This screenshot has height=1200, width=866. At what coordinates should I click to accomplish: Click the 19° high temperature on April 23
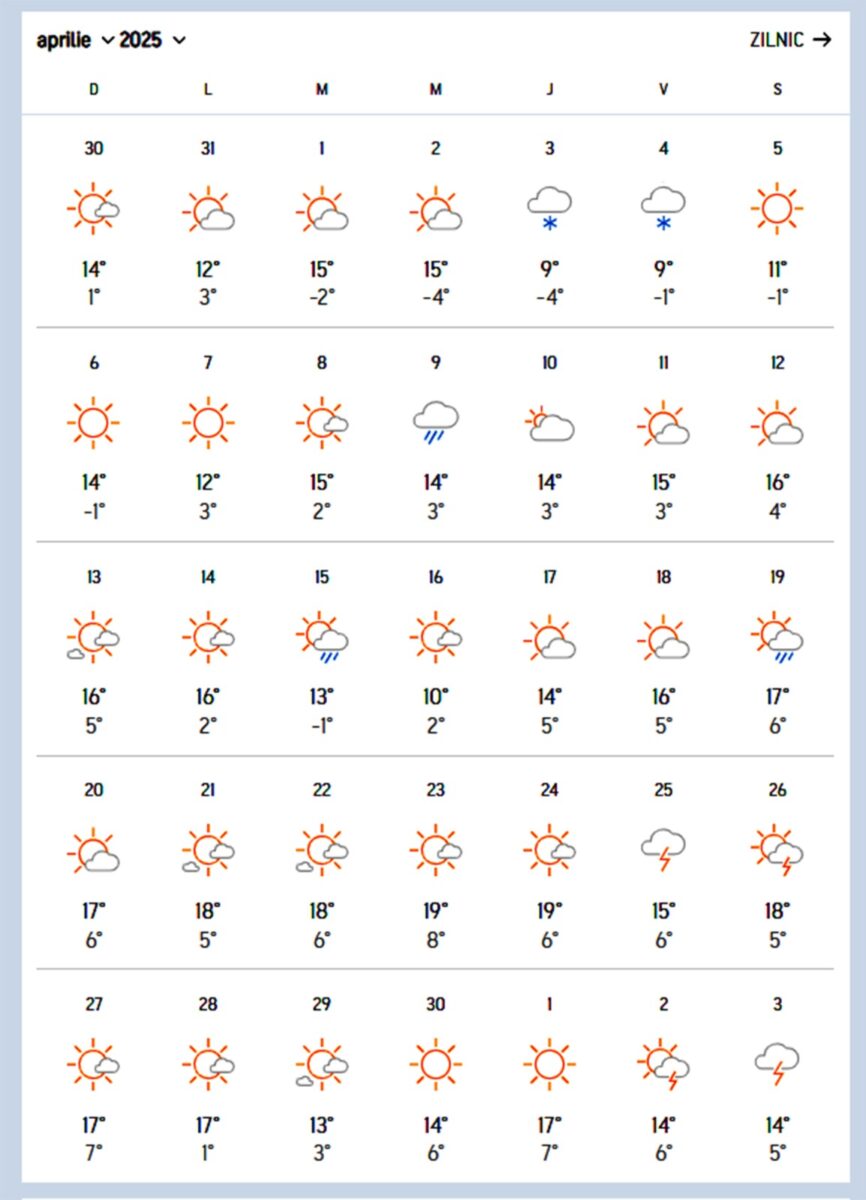point(435,911)
